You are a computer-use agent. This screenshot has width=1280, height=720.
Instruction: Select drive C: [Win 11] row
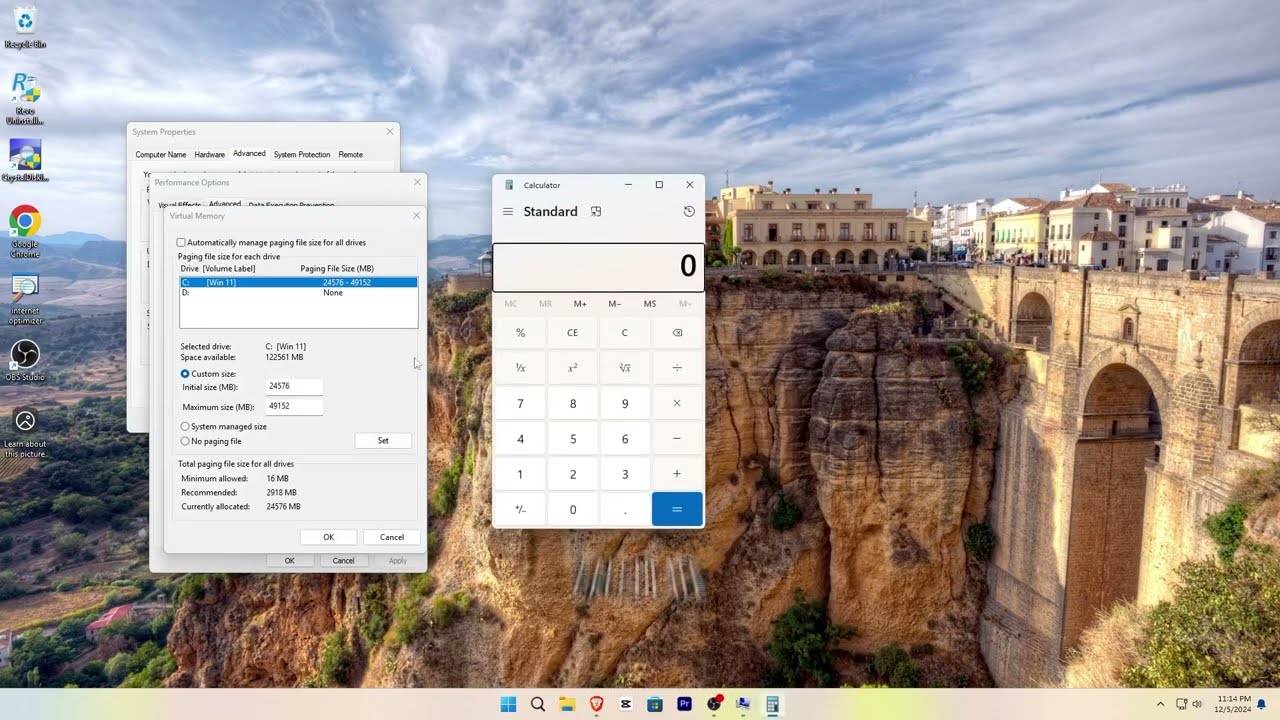(x=298, y=283)
